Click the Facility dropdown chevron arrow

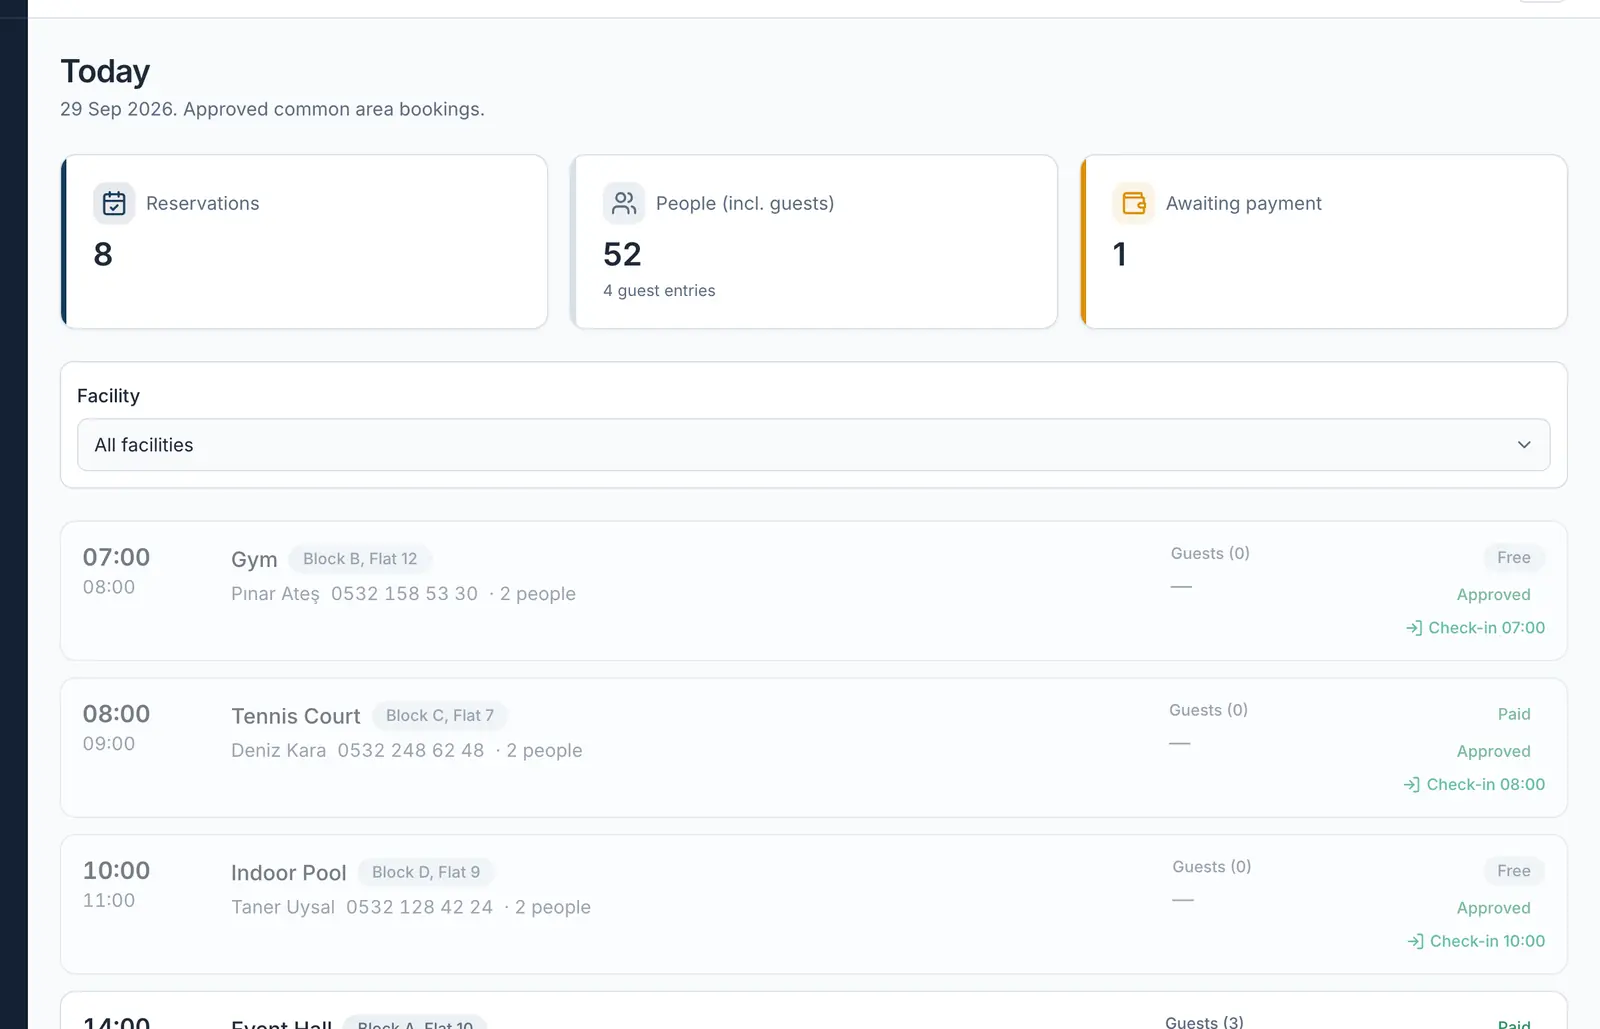point(1524,445)
